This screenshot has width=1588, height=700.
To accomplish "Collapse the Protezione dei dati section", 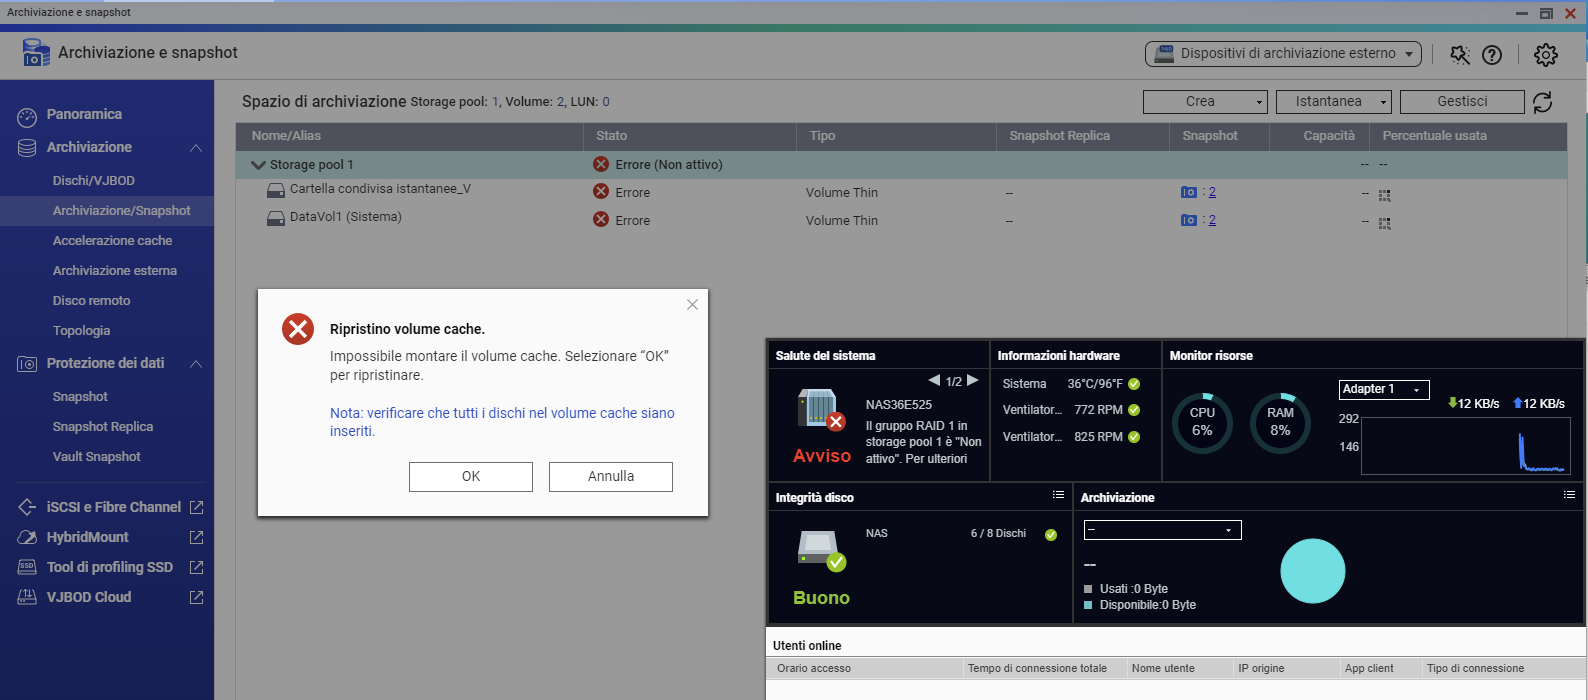I will [196, 364].
